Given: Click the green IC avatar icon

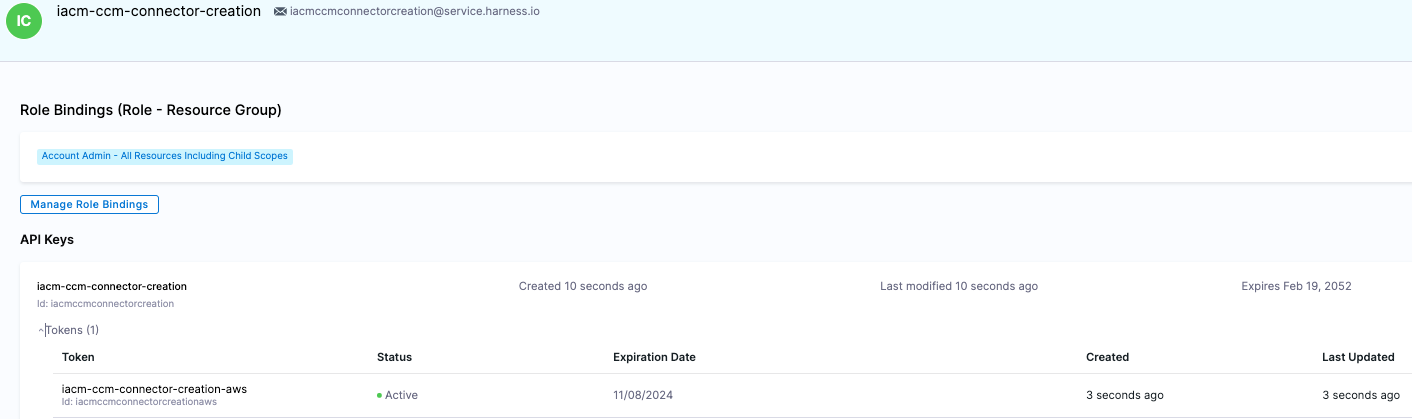Looking at the screenshot, I should [24, 21].
